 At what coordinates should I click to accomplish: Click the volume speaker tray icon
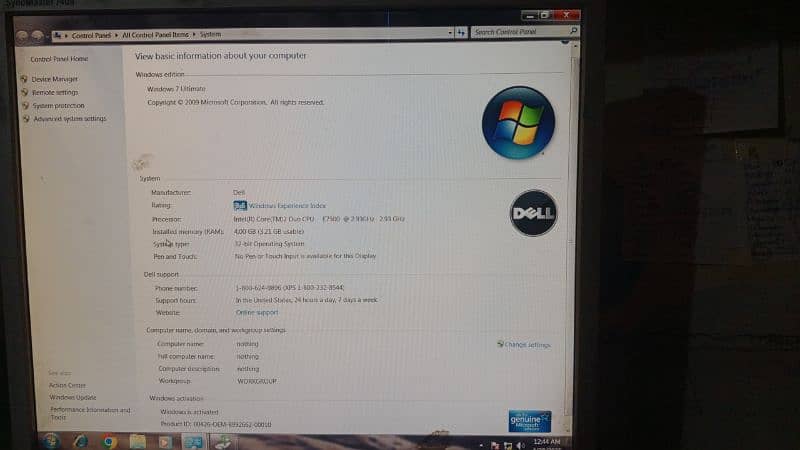click(520, 445)
